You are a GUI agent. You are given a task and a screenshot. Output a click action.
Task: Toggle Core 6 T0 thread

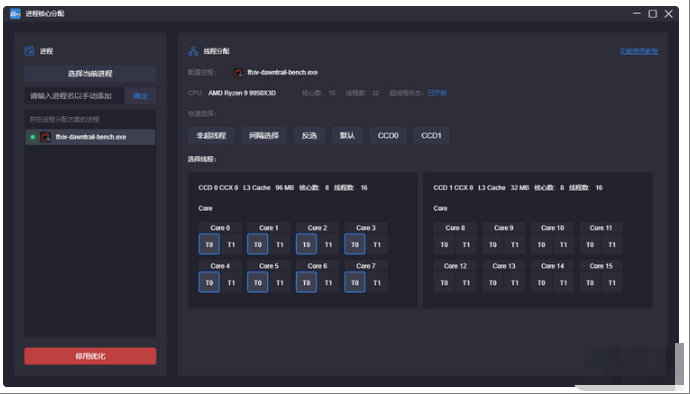(x=306, y=283)
